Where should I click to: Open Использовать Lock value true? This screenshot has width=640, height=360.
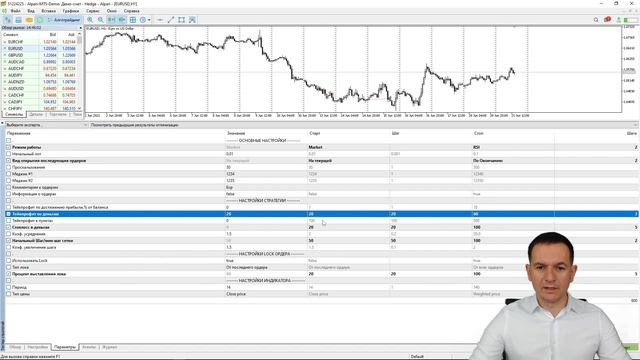tap(230, 261)
